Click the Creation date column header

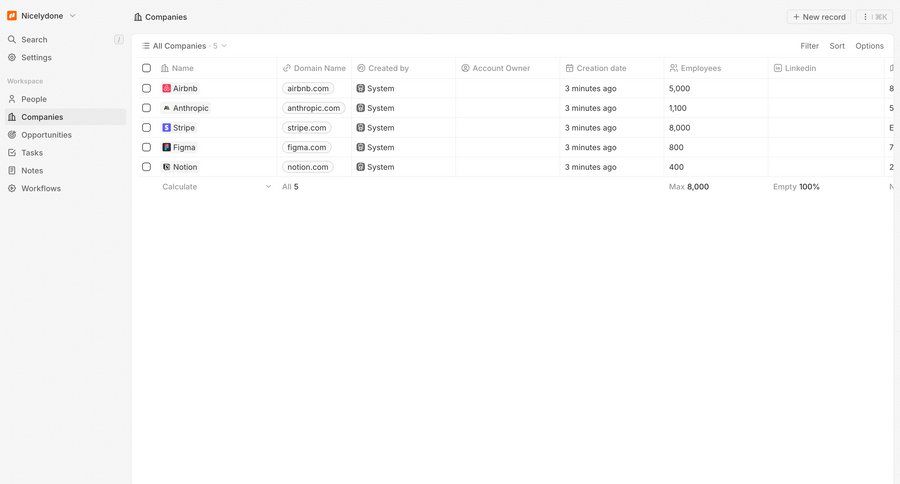coord(612,68)
